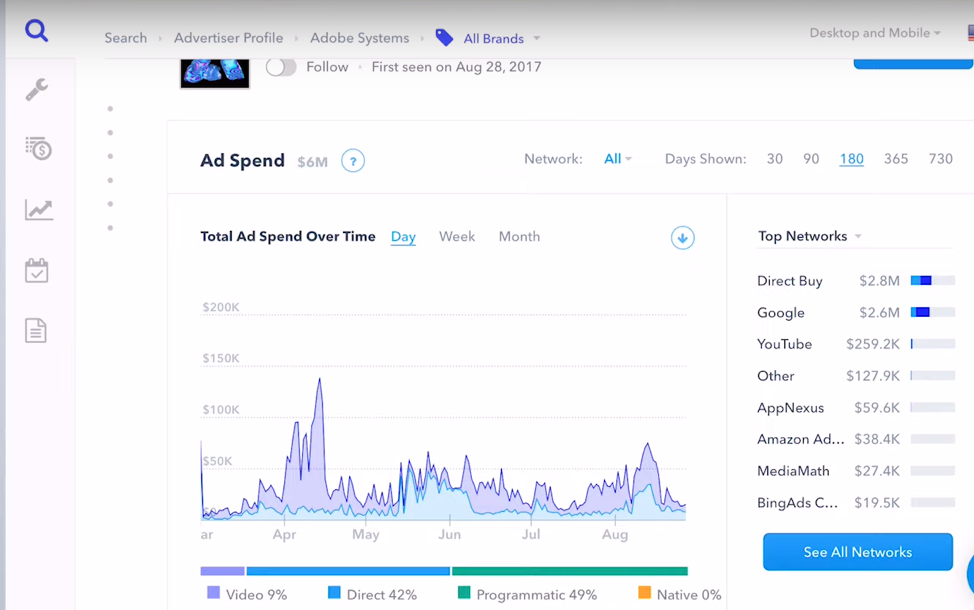Screen dimensions: 974x610
Task: Show 30 days of ad spend
Action: (x=775, y=159)
